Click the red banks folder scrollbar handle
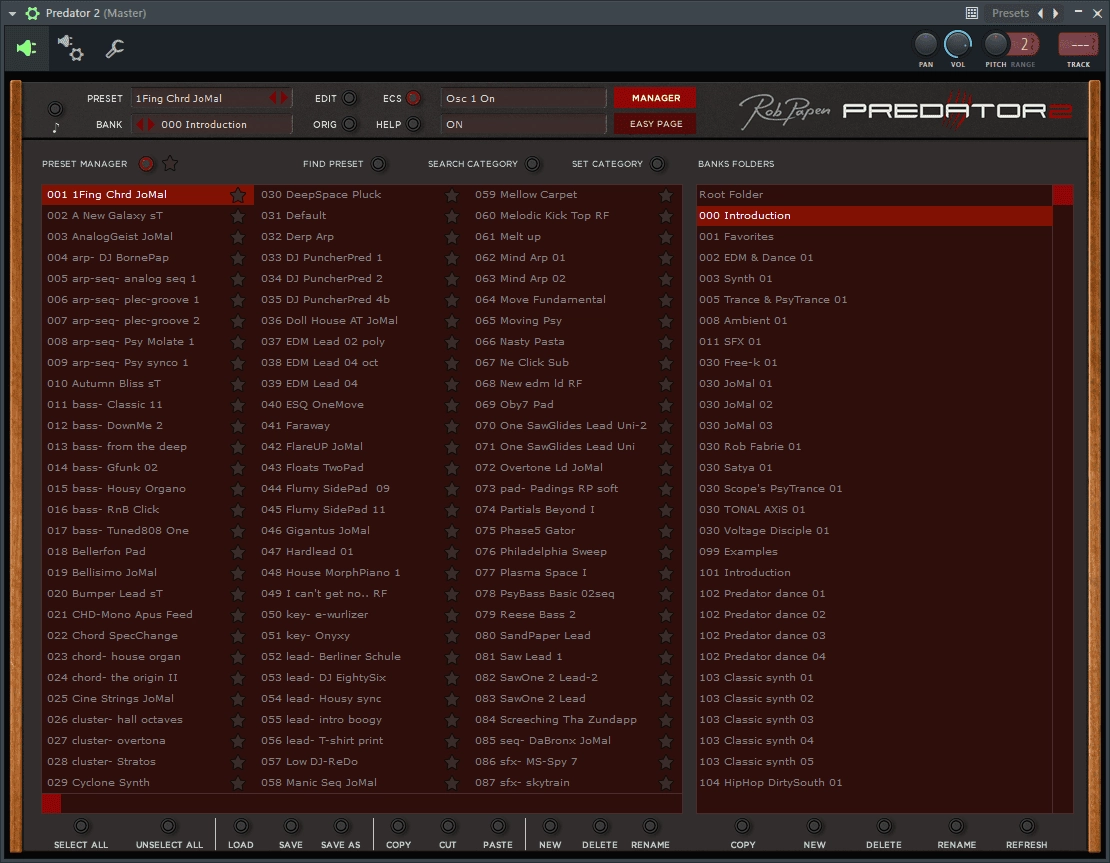This screenshot has width=1110, height=863. click(x=1063, y=195)
